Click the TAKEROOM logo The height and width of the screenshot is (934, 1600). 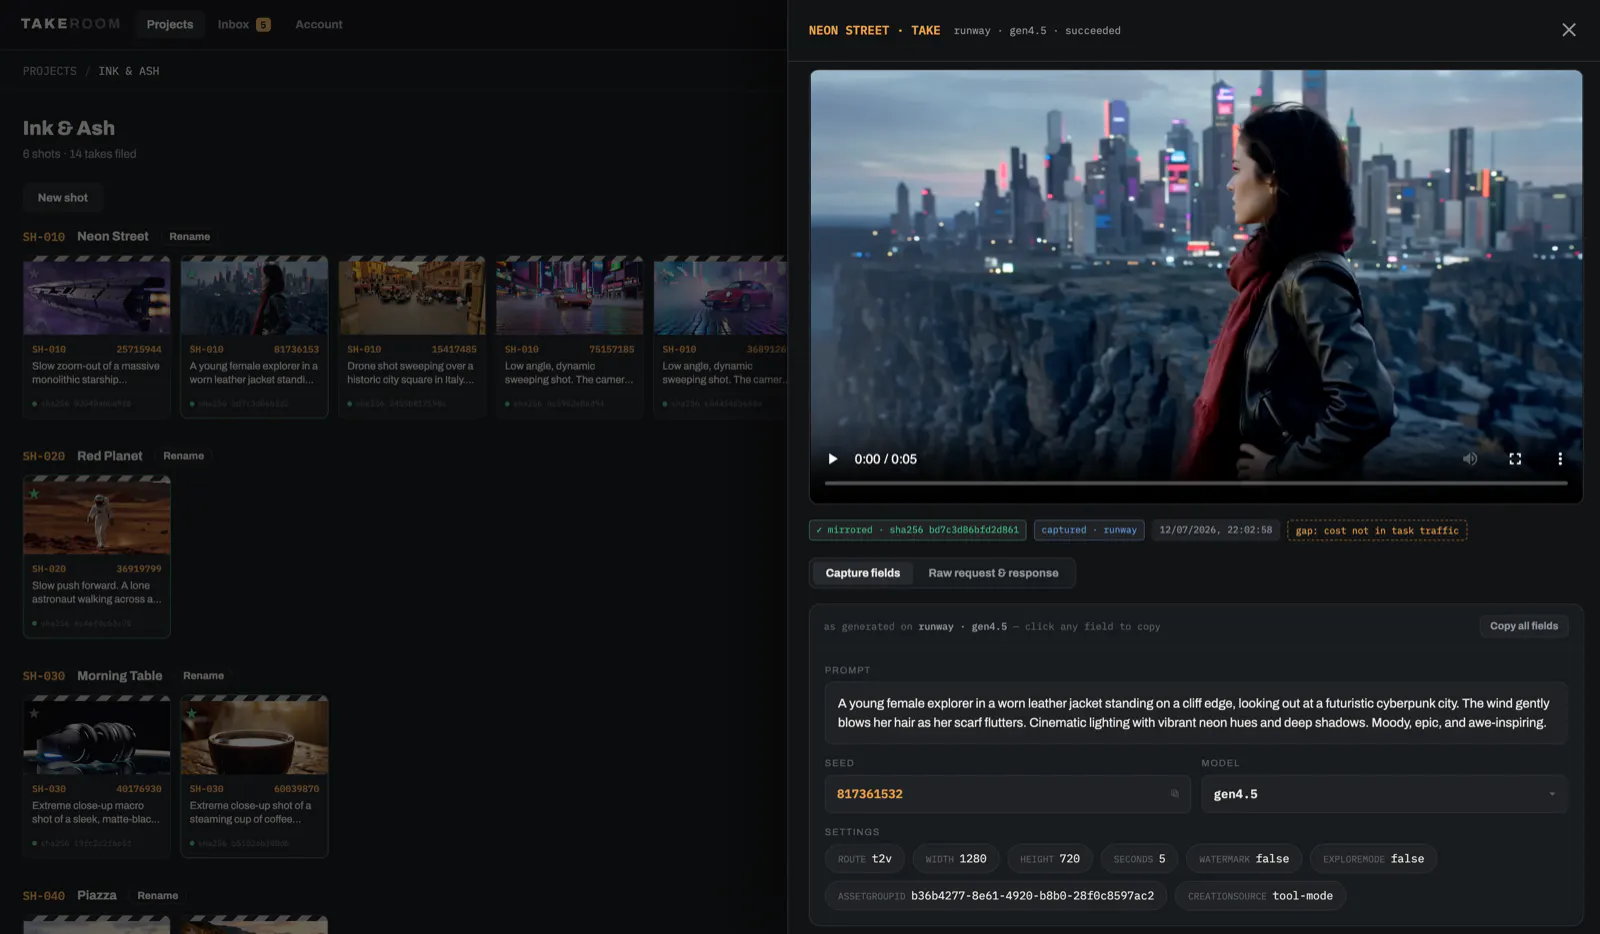pyautogui.click(x=70, y=24)
